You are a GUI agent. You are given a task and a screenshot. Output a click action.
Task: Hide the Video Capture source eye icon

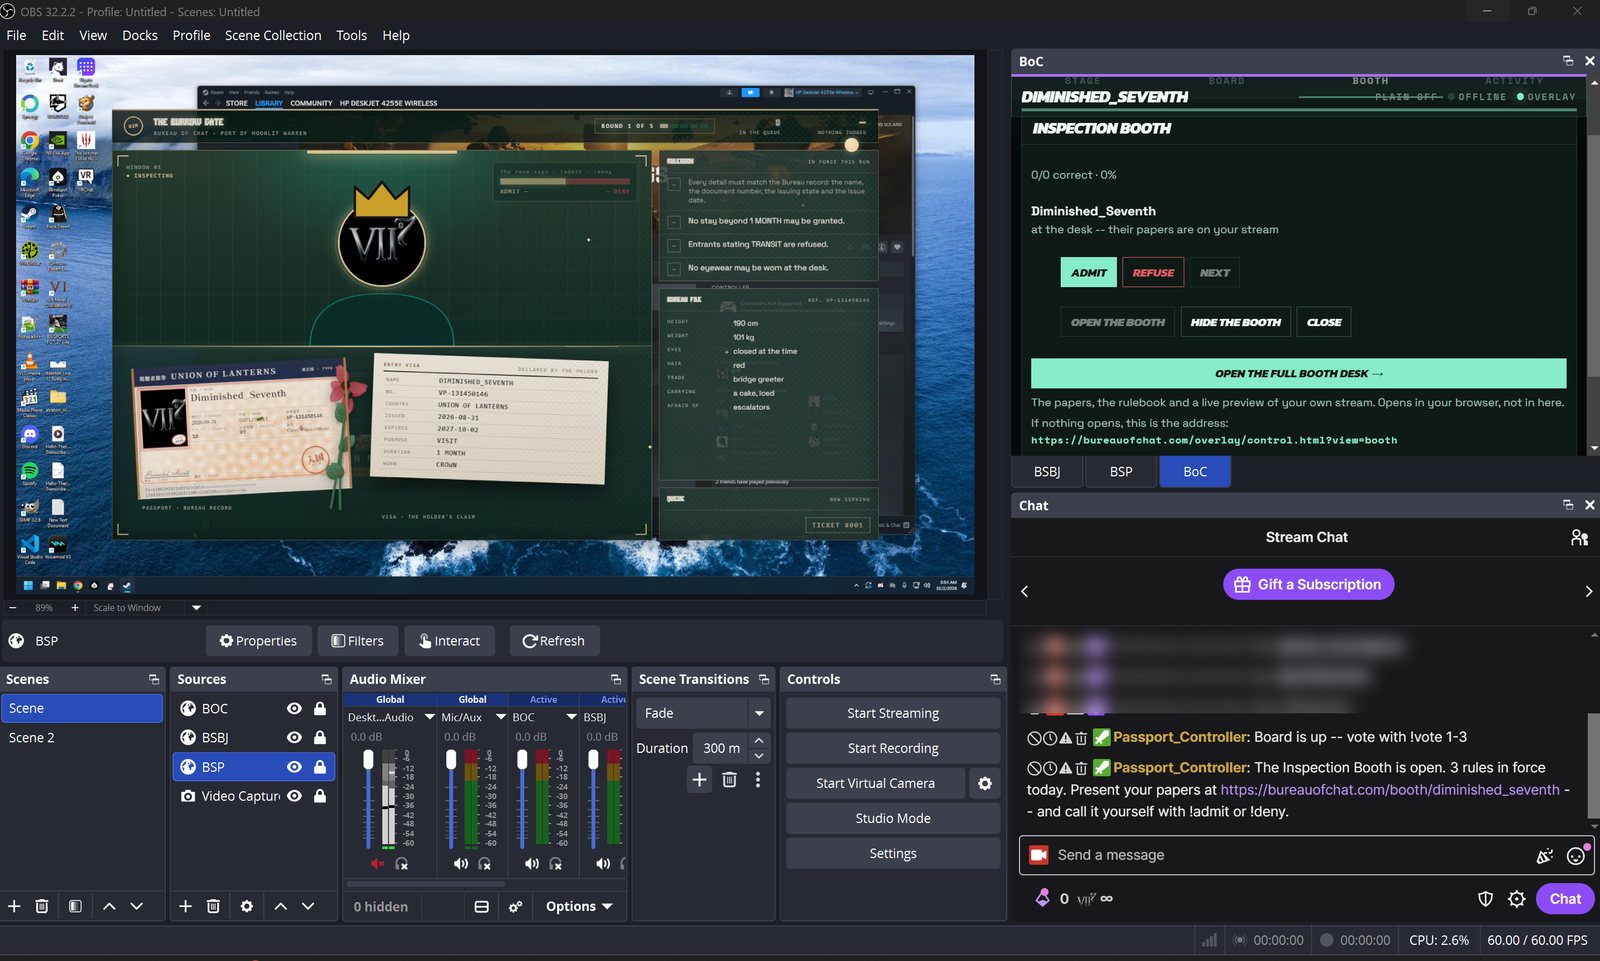294,796
